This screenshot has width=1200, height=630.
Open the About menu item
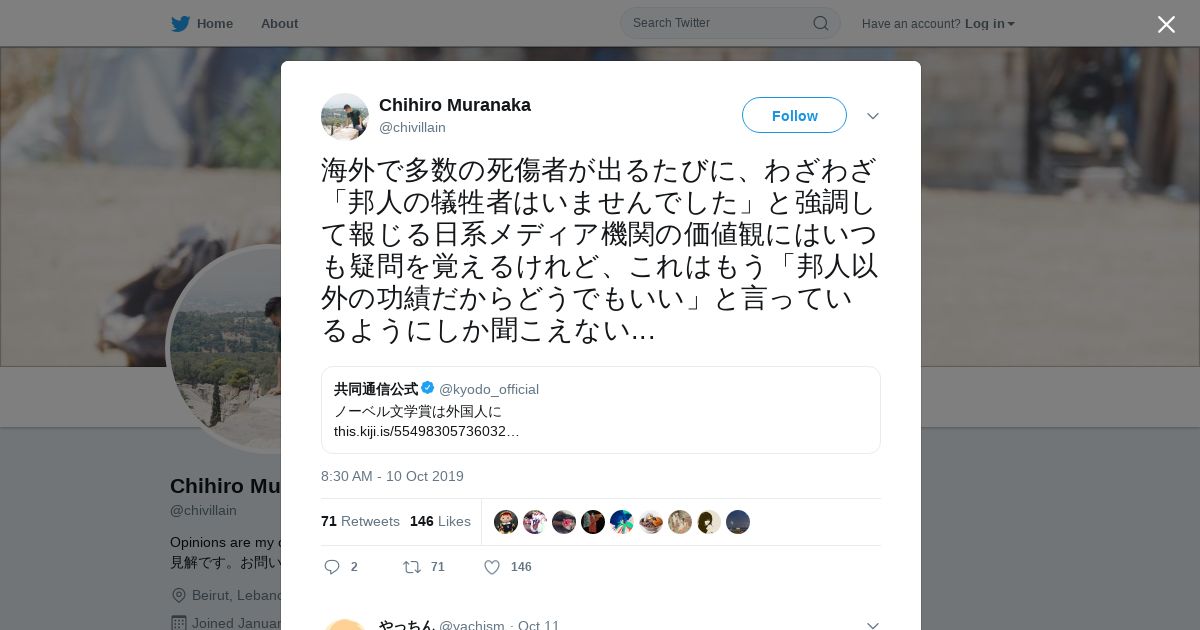point(279,23)
